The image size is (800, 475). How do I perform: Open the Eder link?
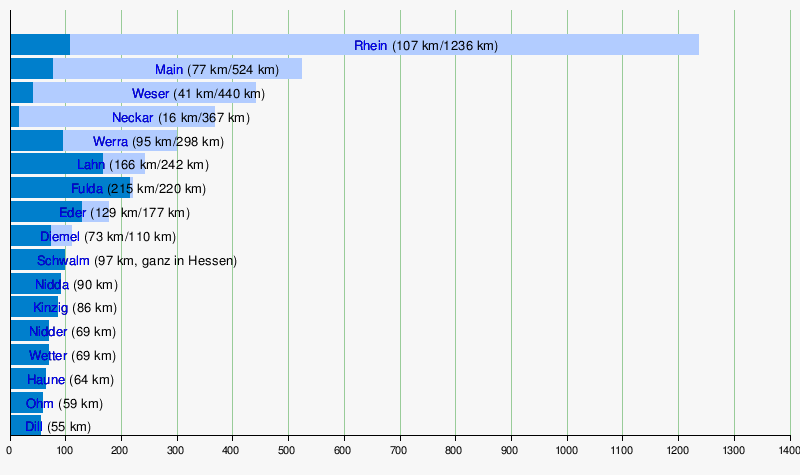(73, 213)
